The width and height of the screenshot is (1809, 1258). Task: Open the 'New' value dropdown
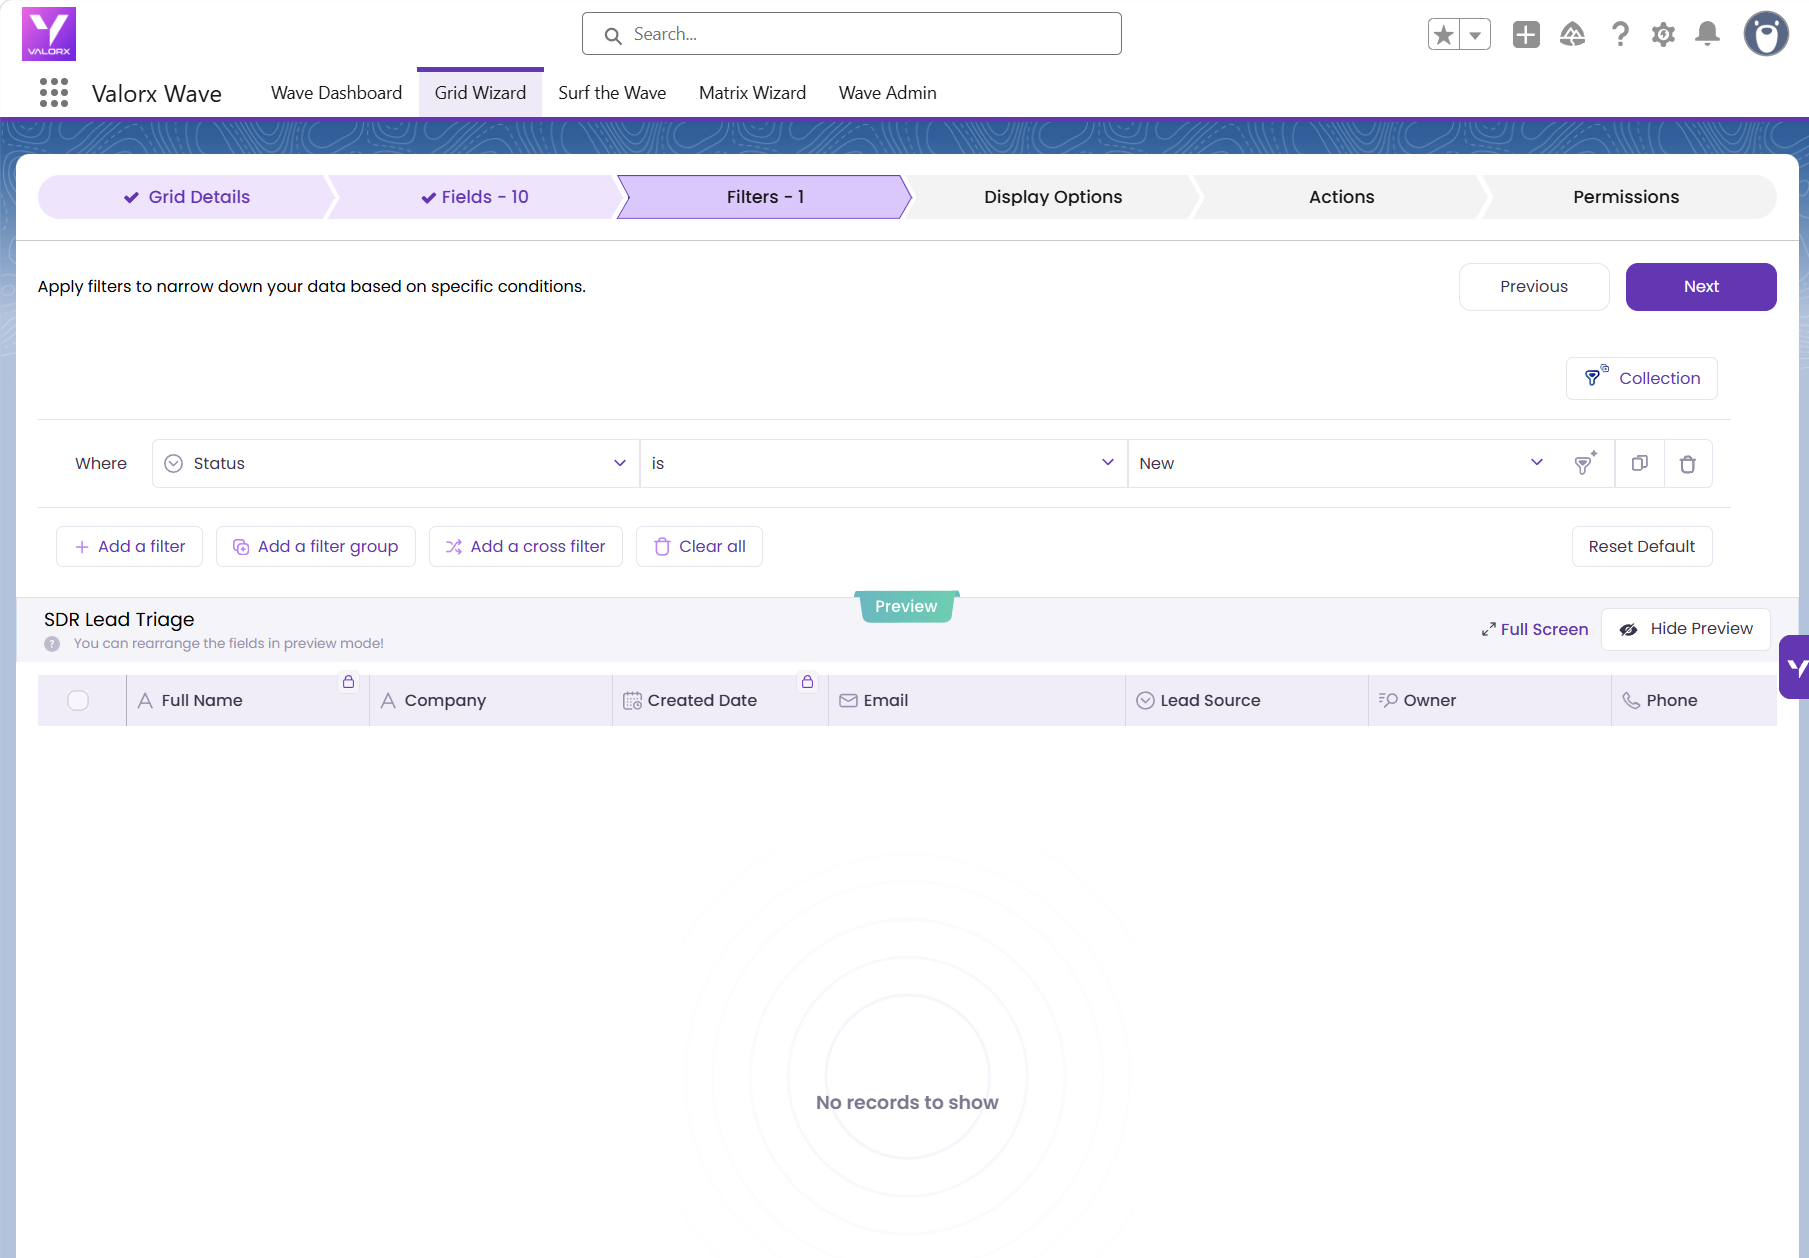coord(1342,463)
